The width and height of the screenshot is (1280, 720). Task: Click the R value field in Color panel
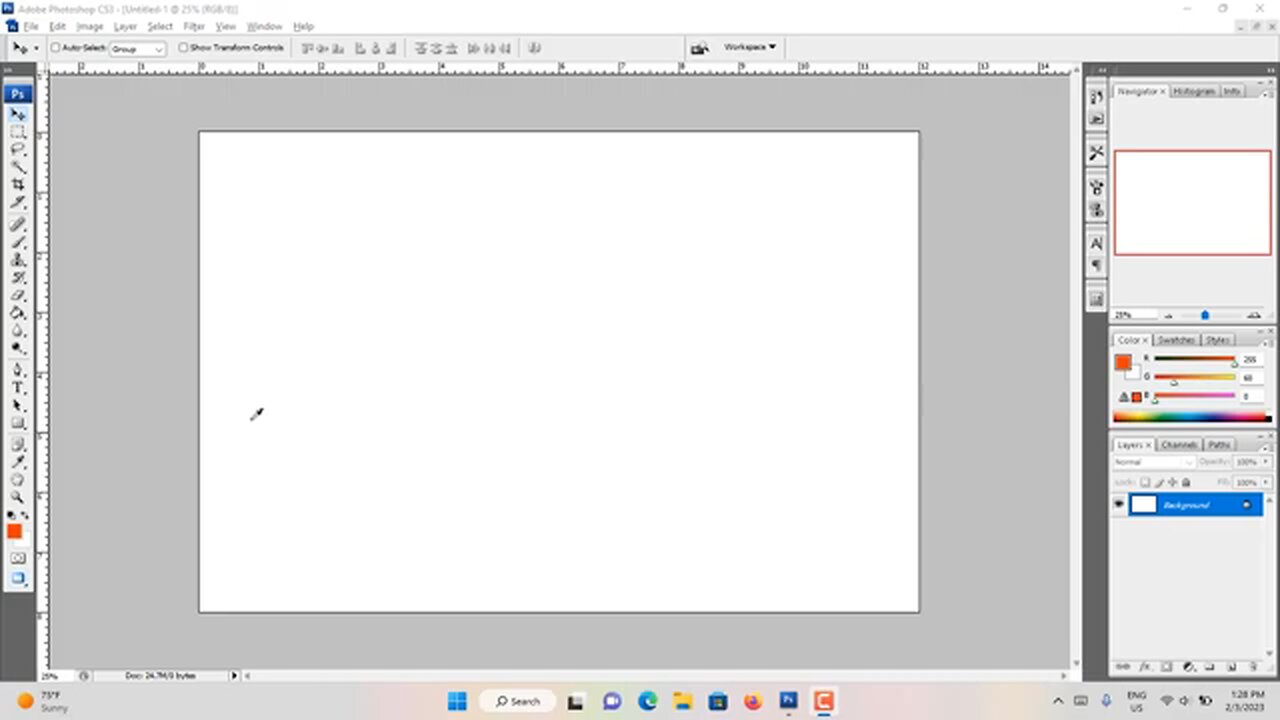[x=1251, y=359]
